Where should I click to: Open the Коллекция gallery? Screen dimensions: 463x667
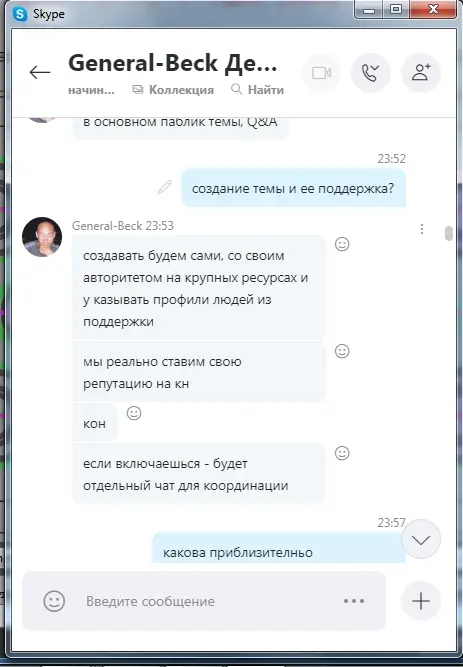[x=173, y=90]
